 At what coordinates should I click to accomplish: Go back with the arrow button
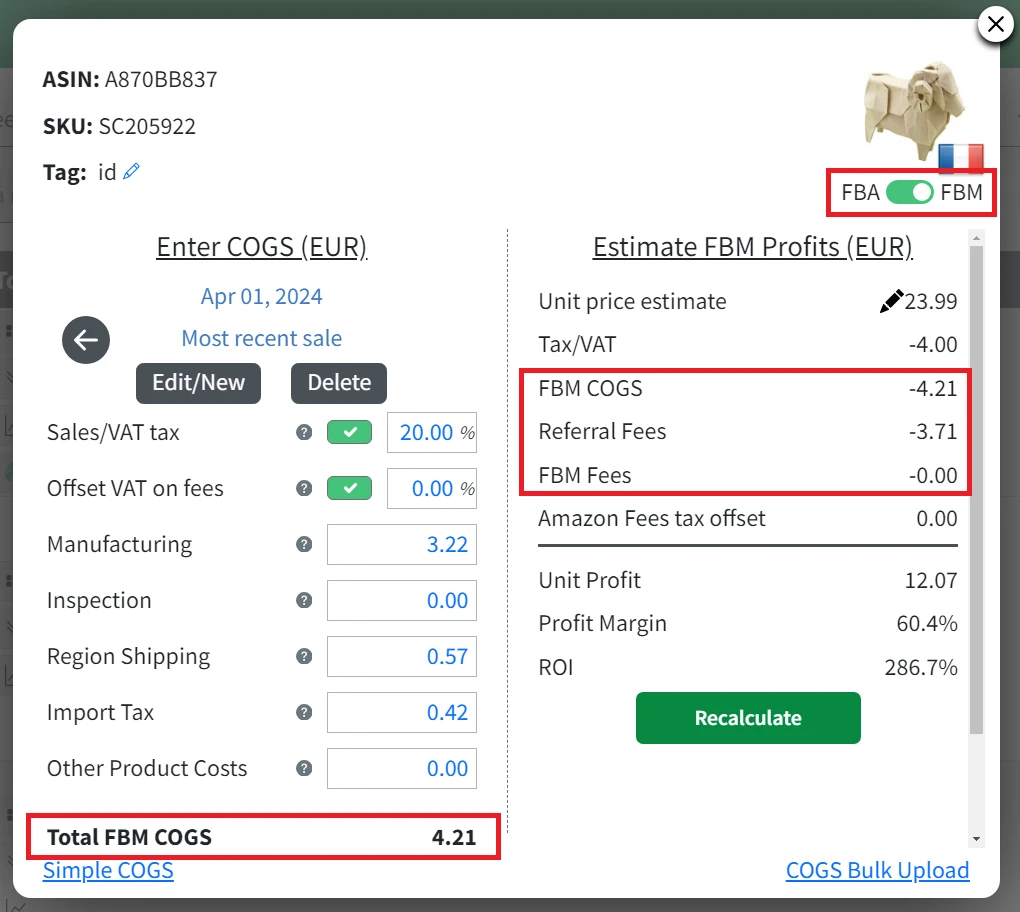86,340
